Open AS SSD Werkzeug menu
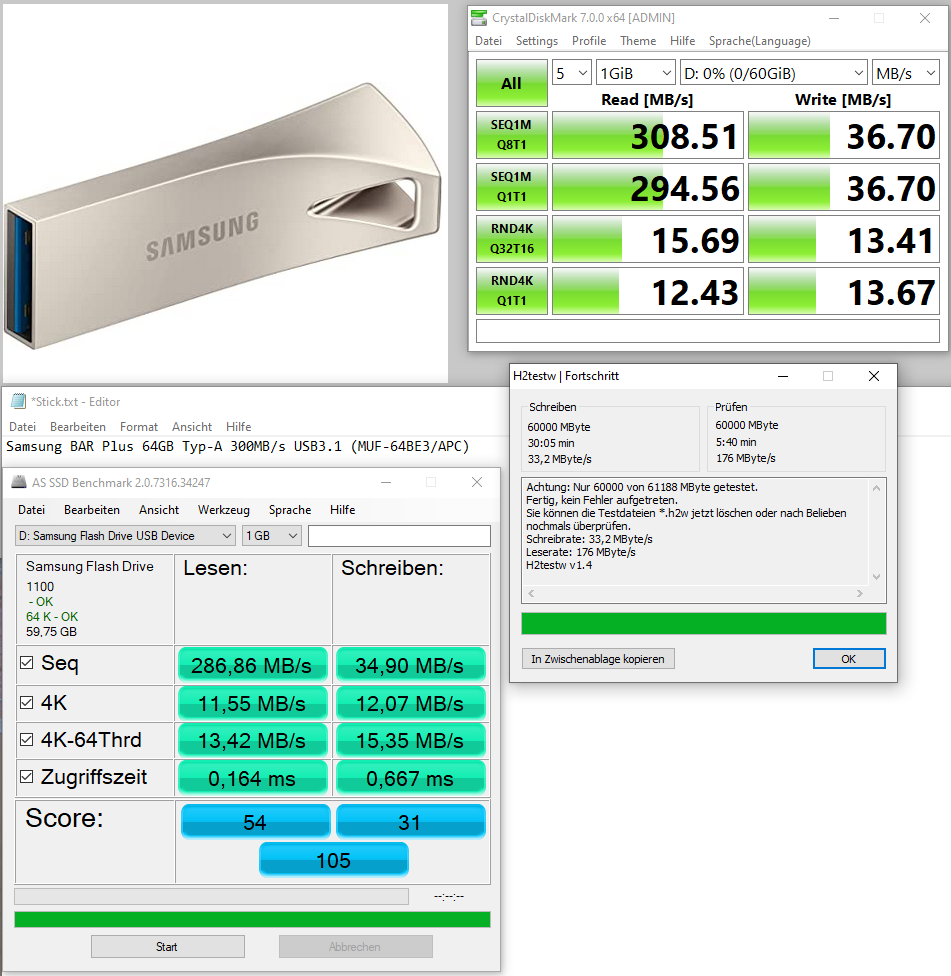The height and width of the screenshot is (976, 951). tap(223, 510)
